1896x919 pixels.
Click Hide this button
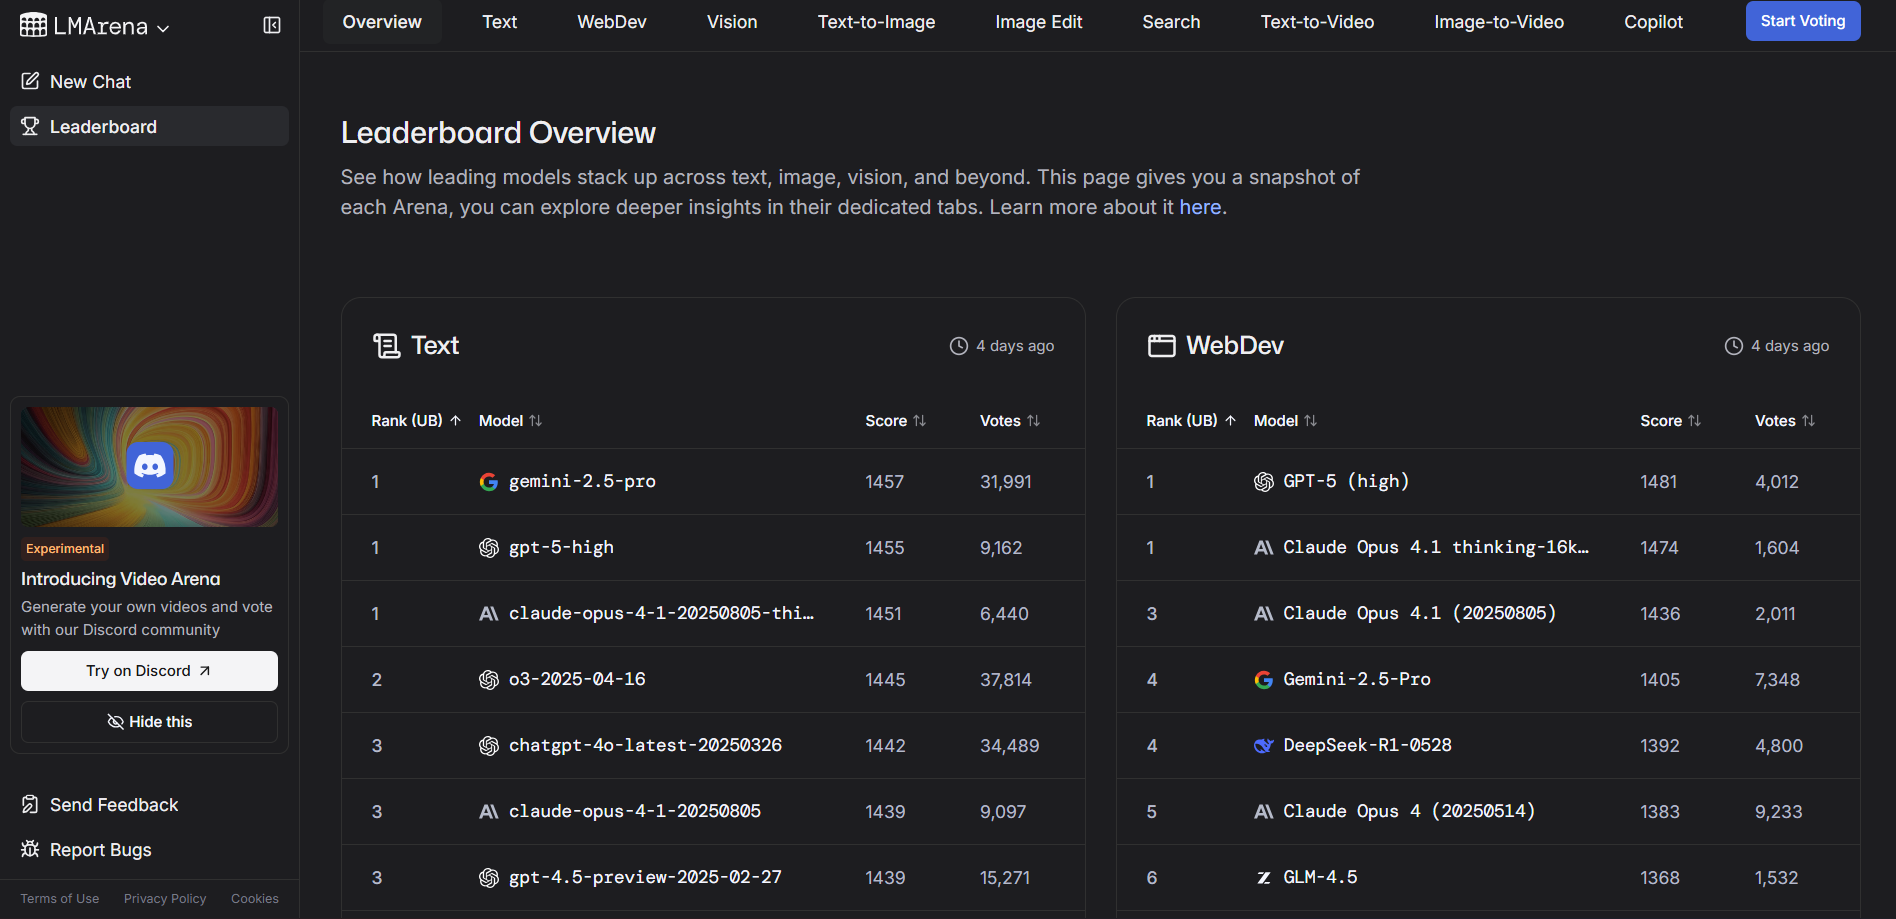tap(149, 722)
